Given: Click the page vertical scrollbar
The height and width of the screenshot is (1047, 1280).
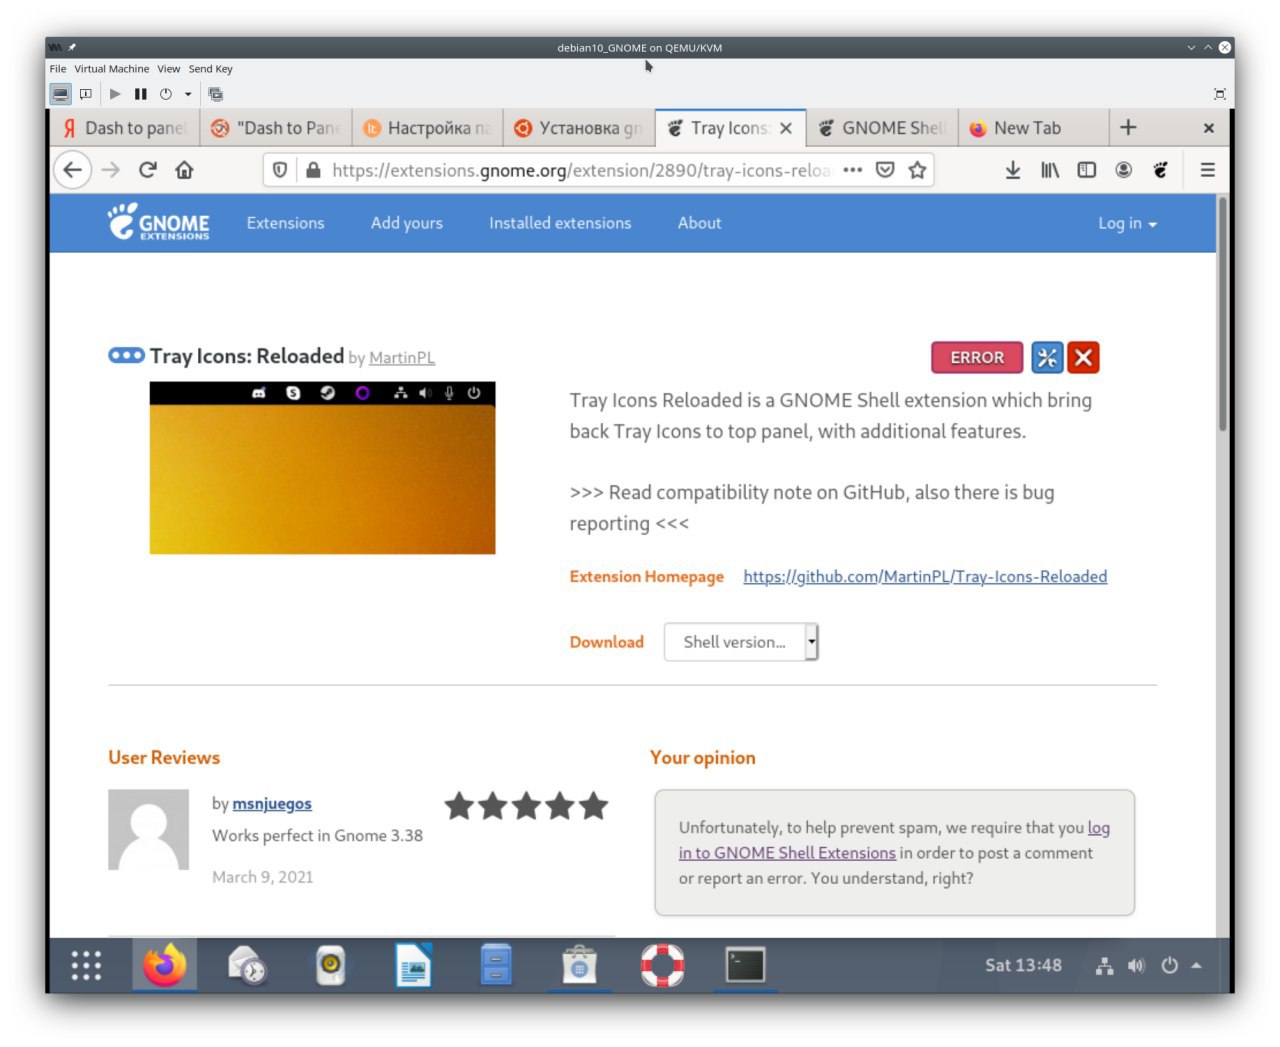Looking at the screenshot, I should 1223,314.
